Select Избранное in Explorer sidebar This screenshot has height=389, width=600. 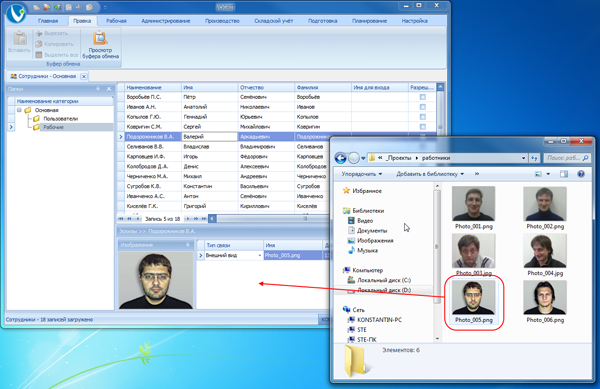pyautogui.click(x=362, y=190)
